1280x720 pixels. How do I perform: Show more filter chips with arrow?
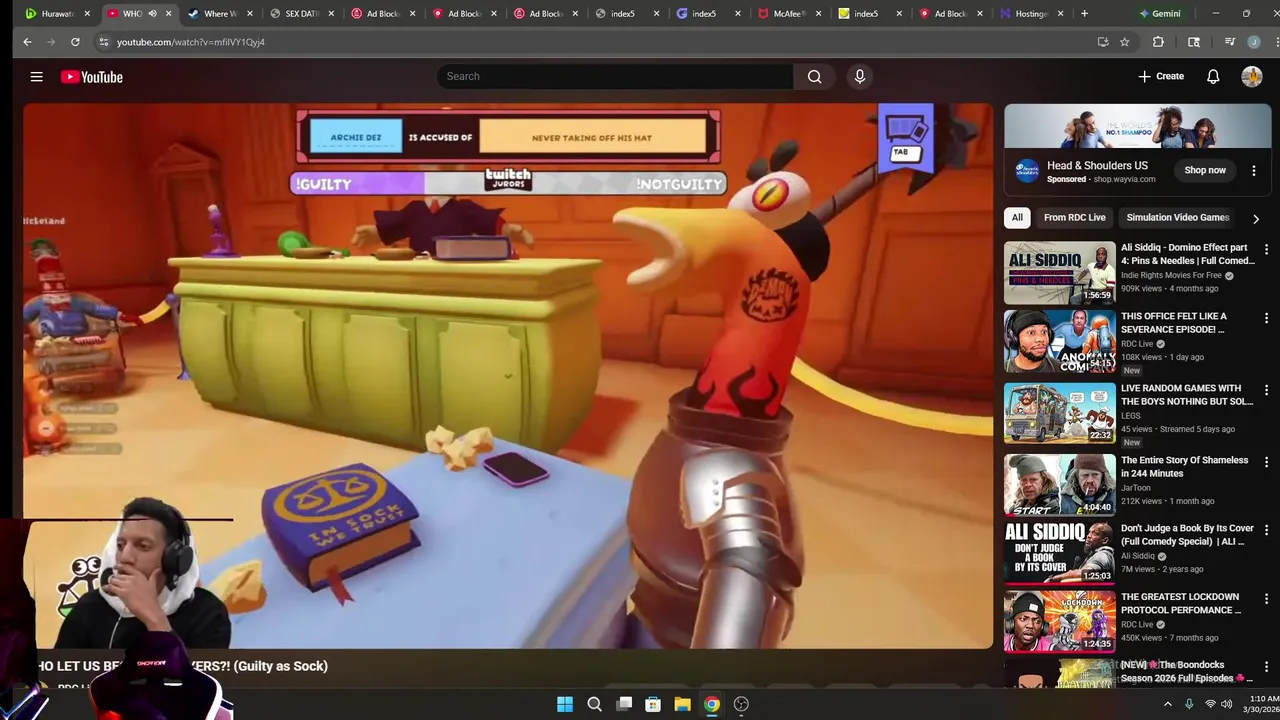tap(1256, 218)
